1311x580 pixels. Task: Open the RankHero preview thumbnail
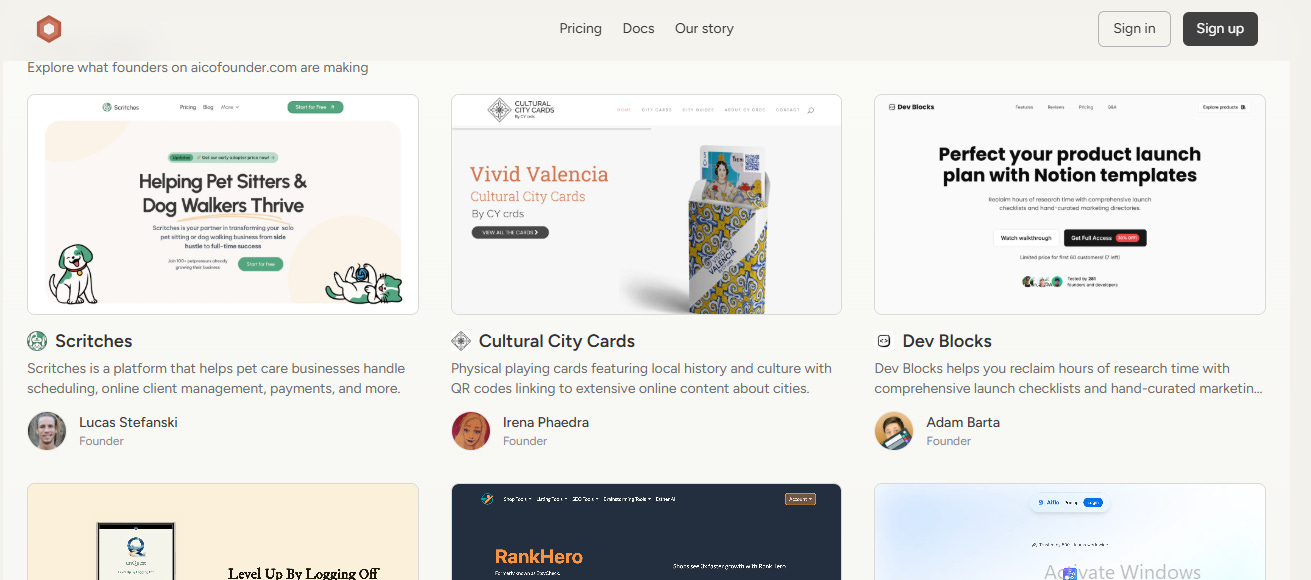click(646, 532)
